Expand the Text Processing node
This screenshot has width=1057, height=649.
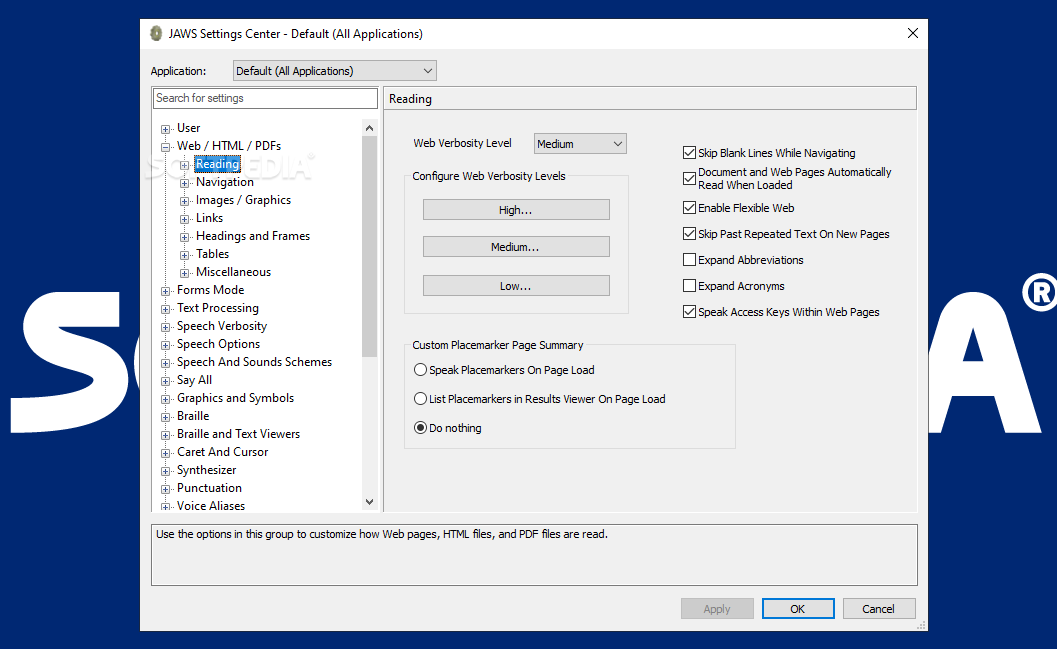(165, 309)
